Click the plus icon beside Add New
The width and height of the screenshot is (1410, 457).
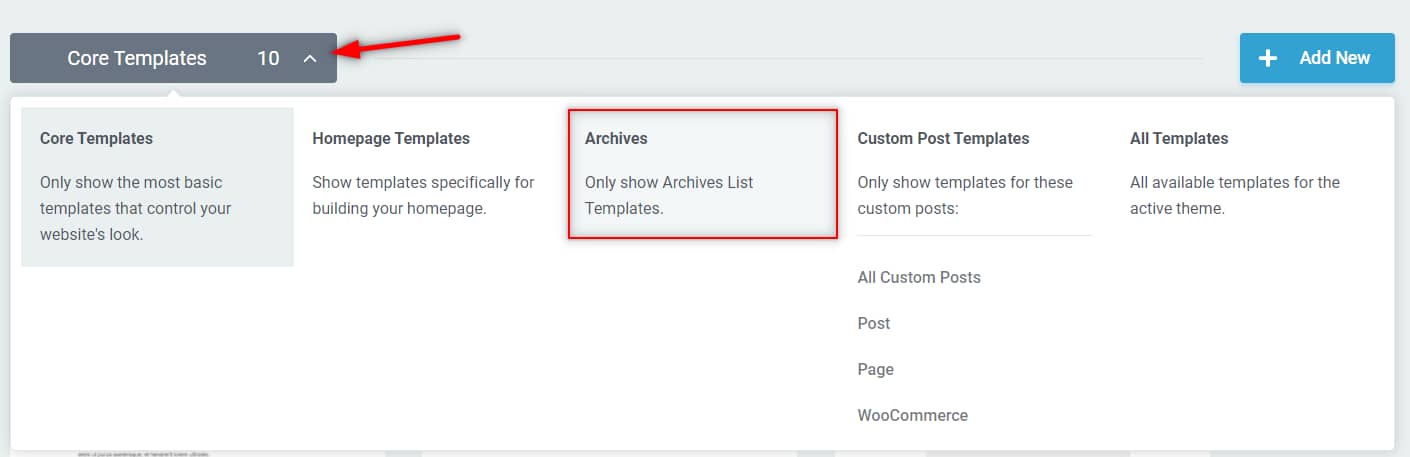click(1268, 58)
